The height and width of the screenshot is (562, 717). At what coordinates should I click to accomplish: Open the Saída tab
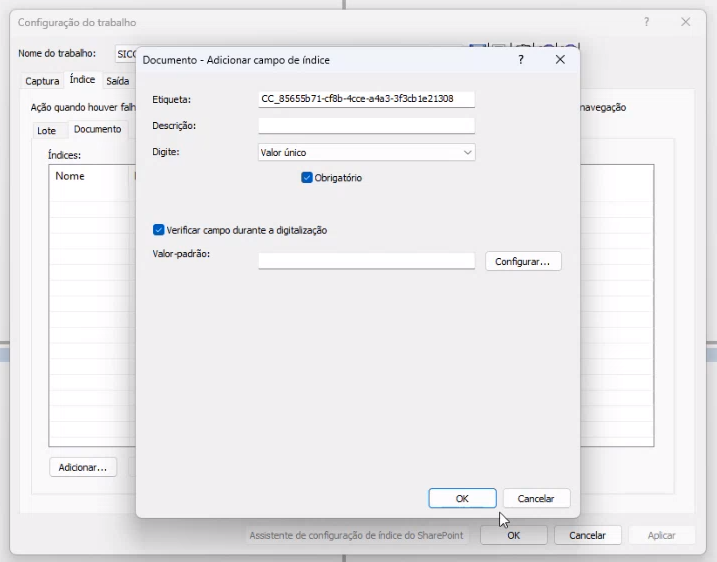coord(118,81)
